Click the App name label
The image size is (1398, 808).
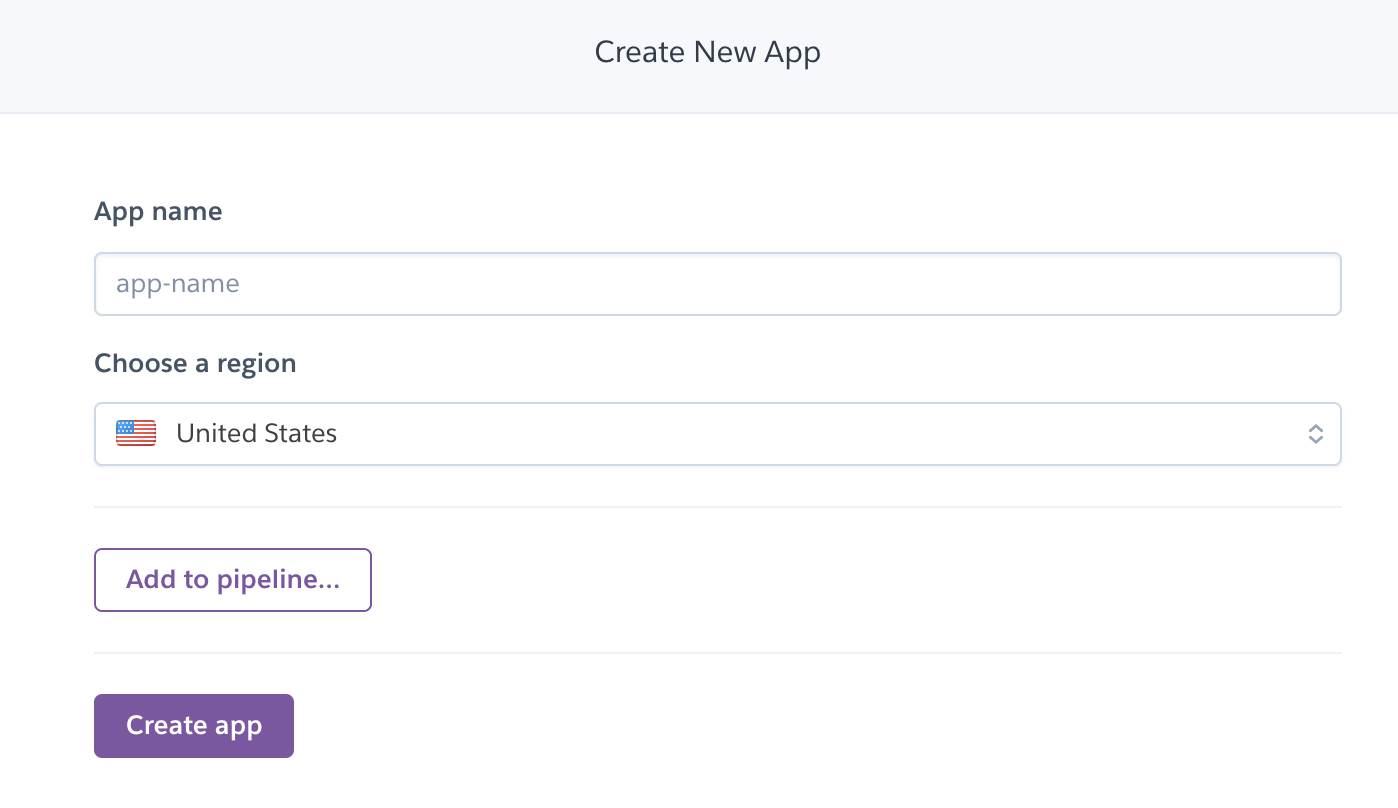[158, 211]
